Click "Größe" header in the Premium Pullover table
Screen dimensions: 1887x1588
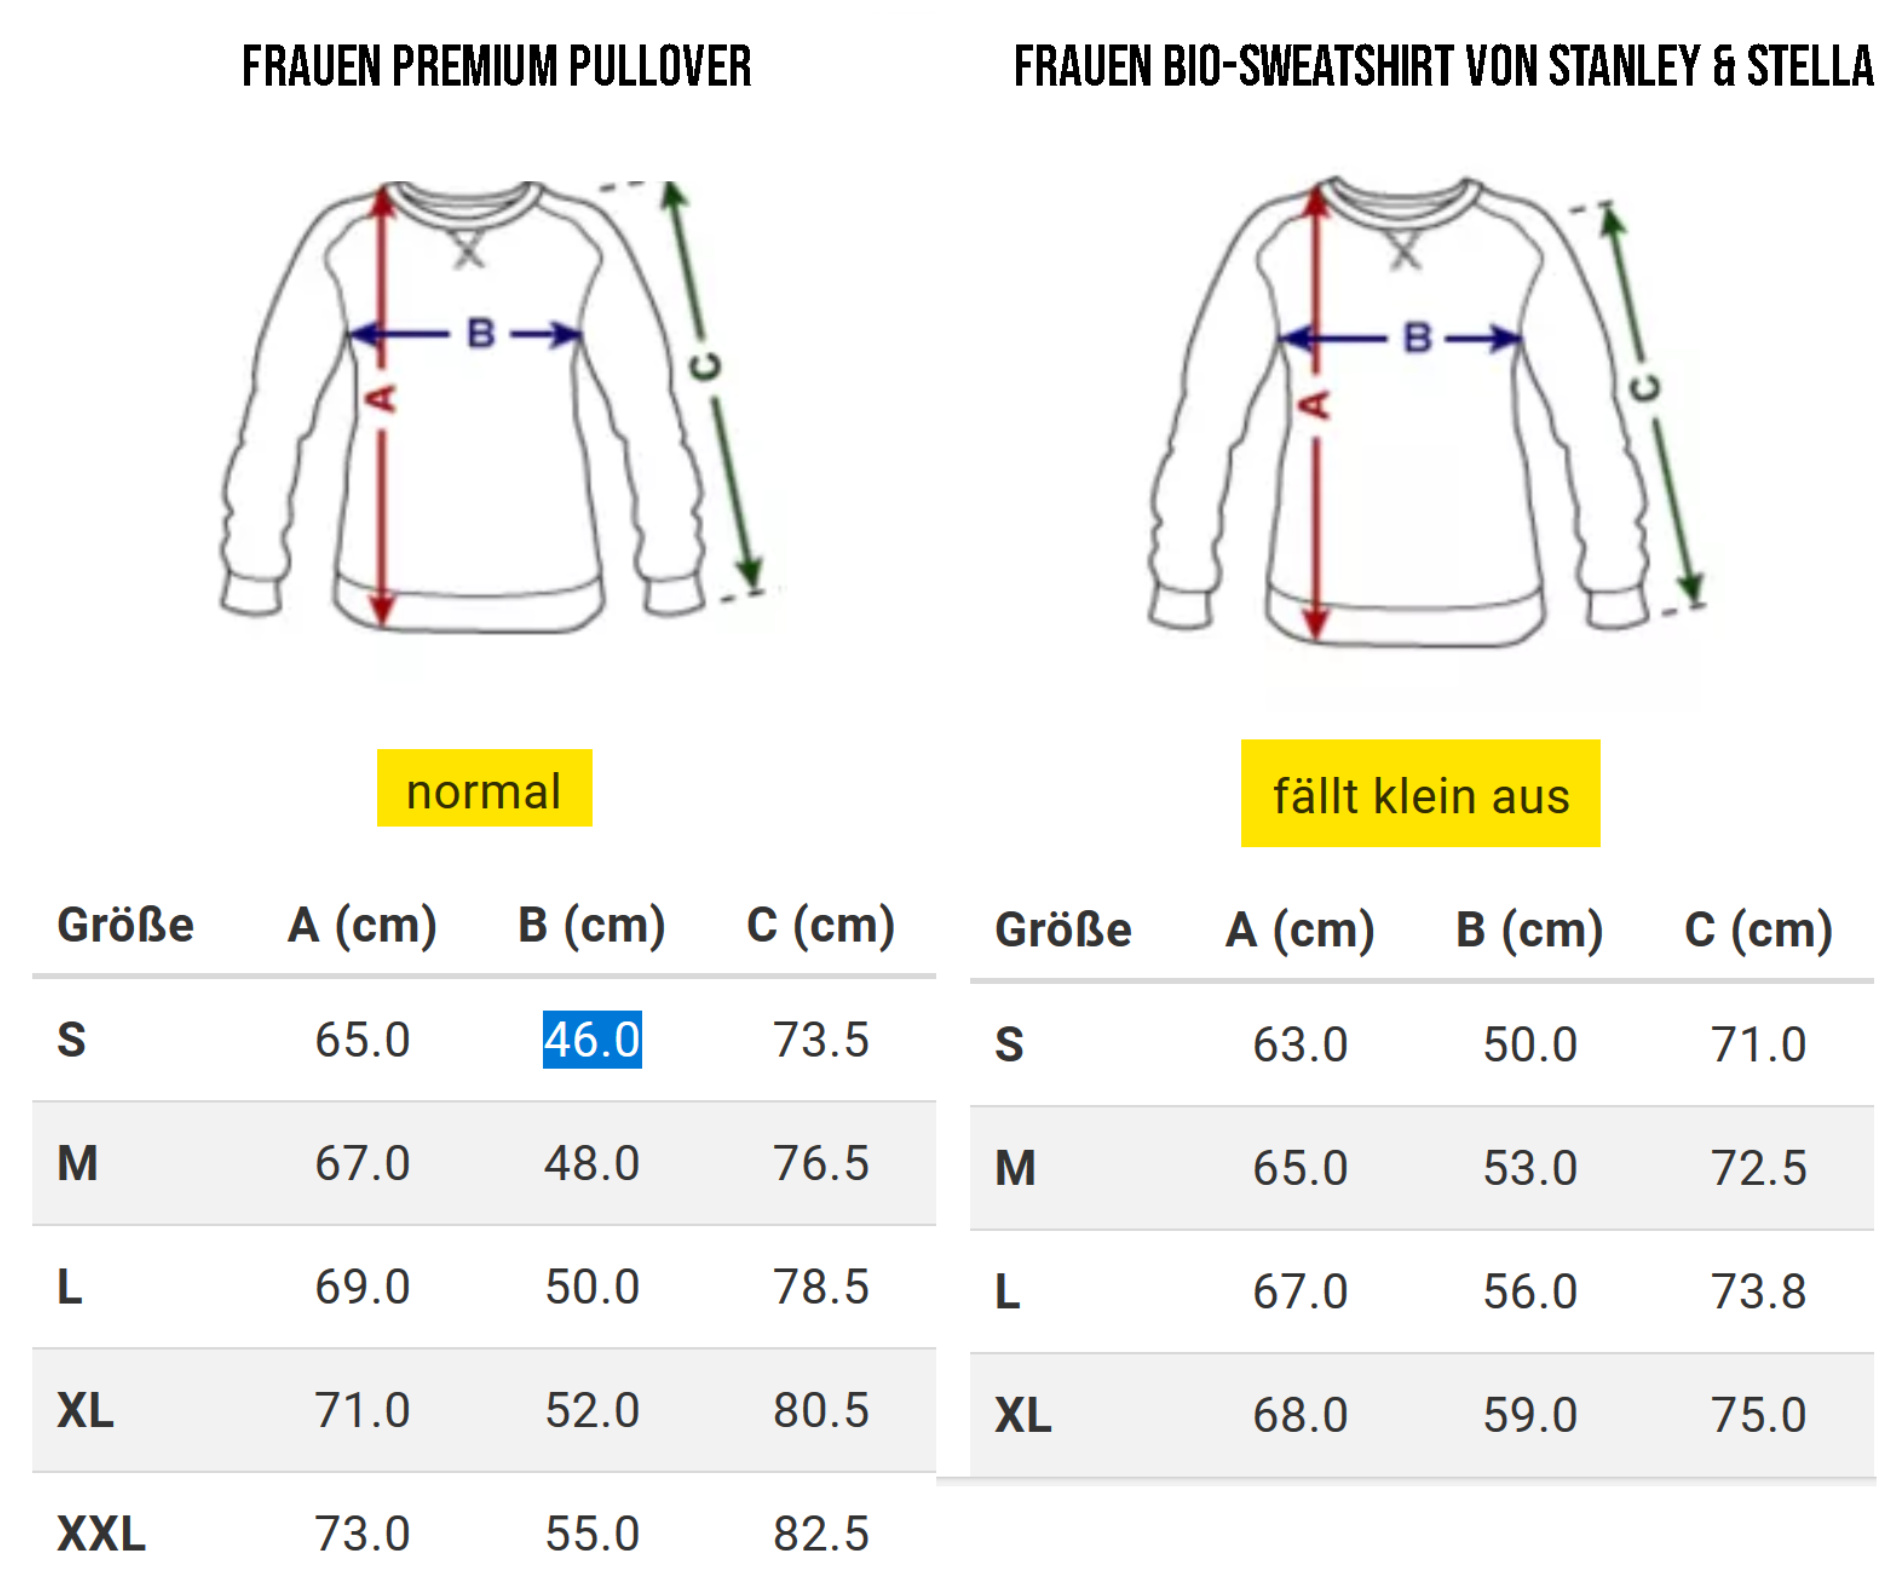[x=125, y=925]
